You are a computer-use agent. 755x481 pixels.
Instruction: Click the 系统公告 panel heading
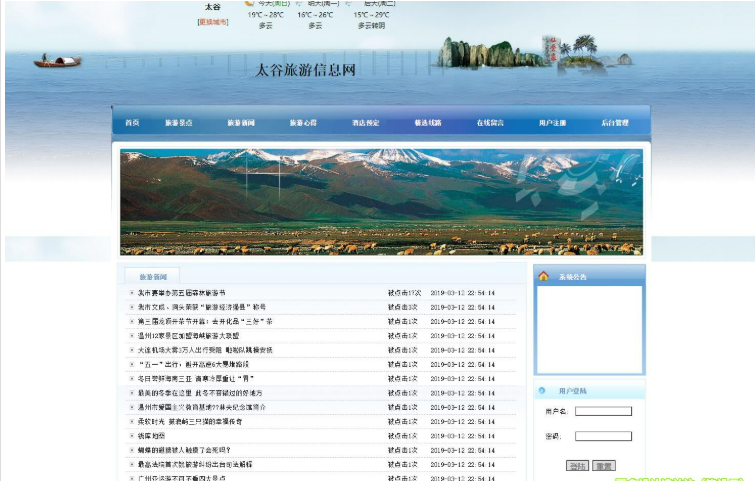[573, 277]
